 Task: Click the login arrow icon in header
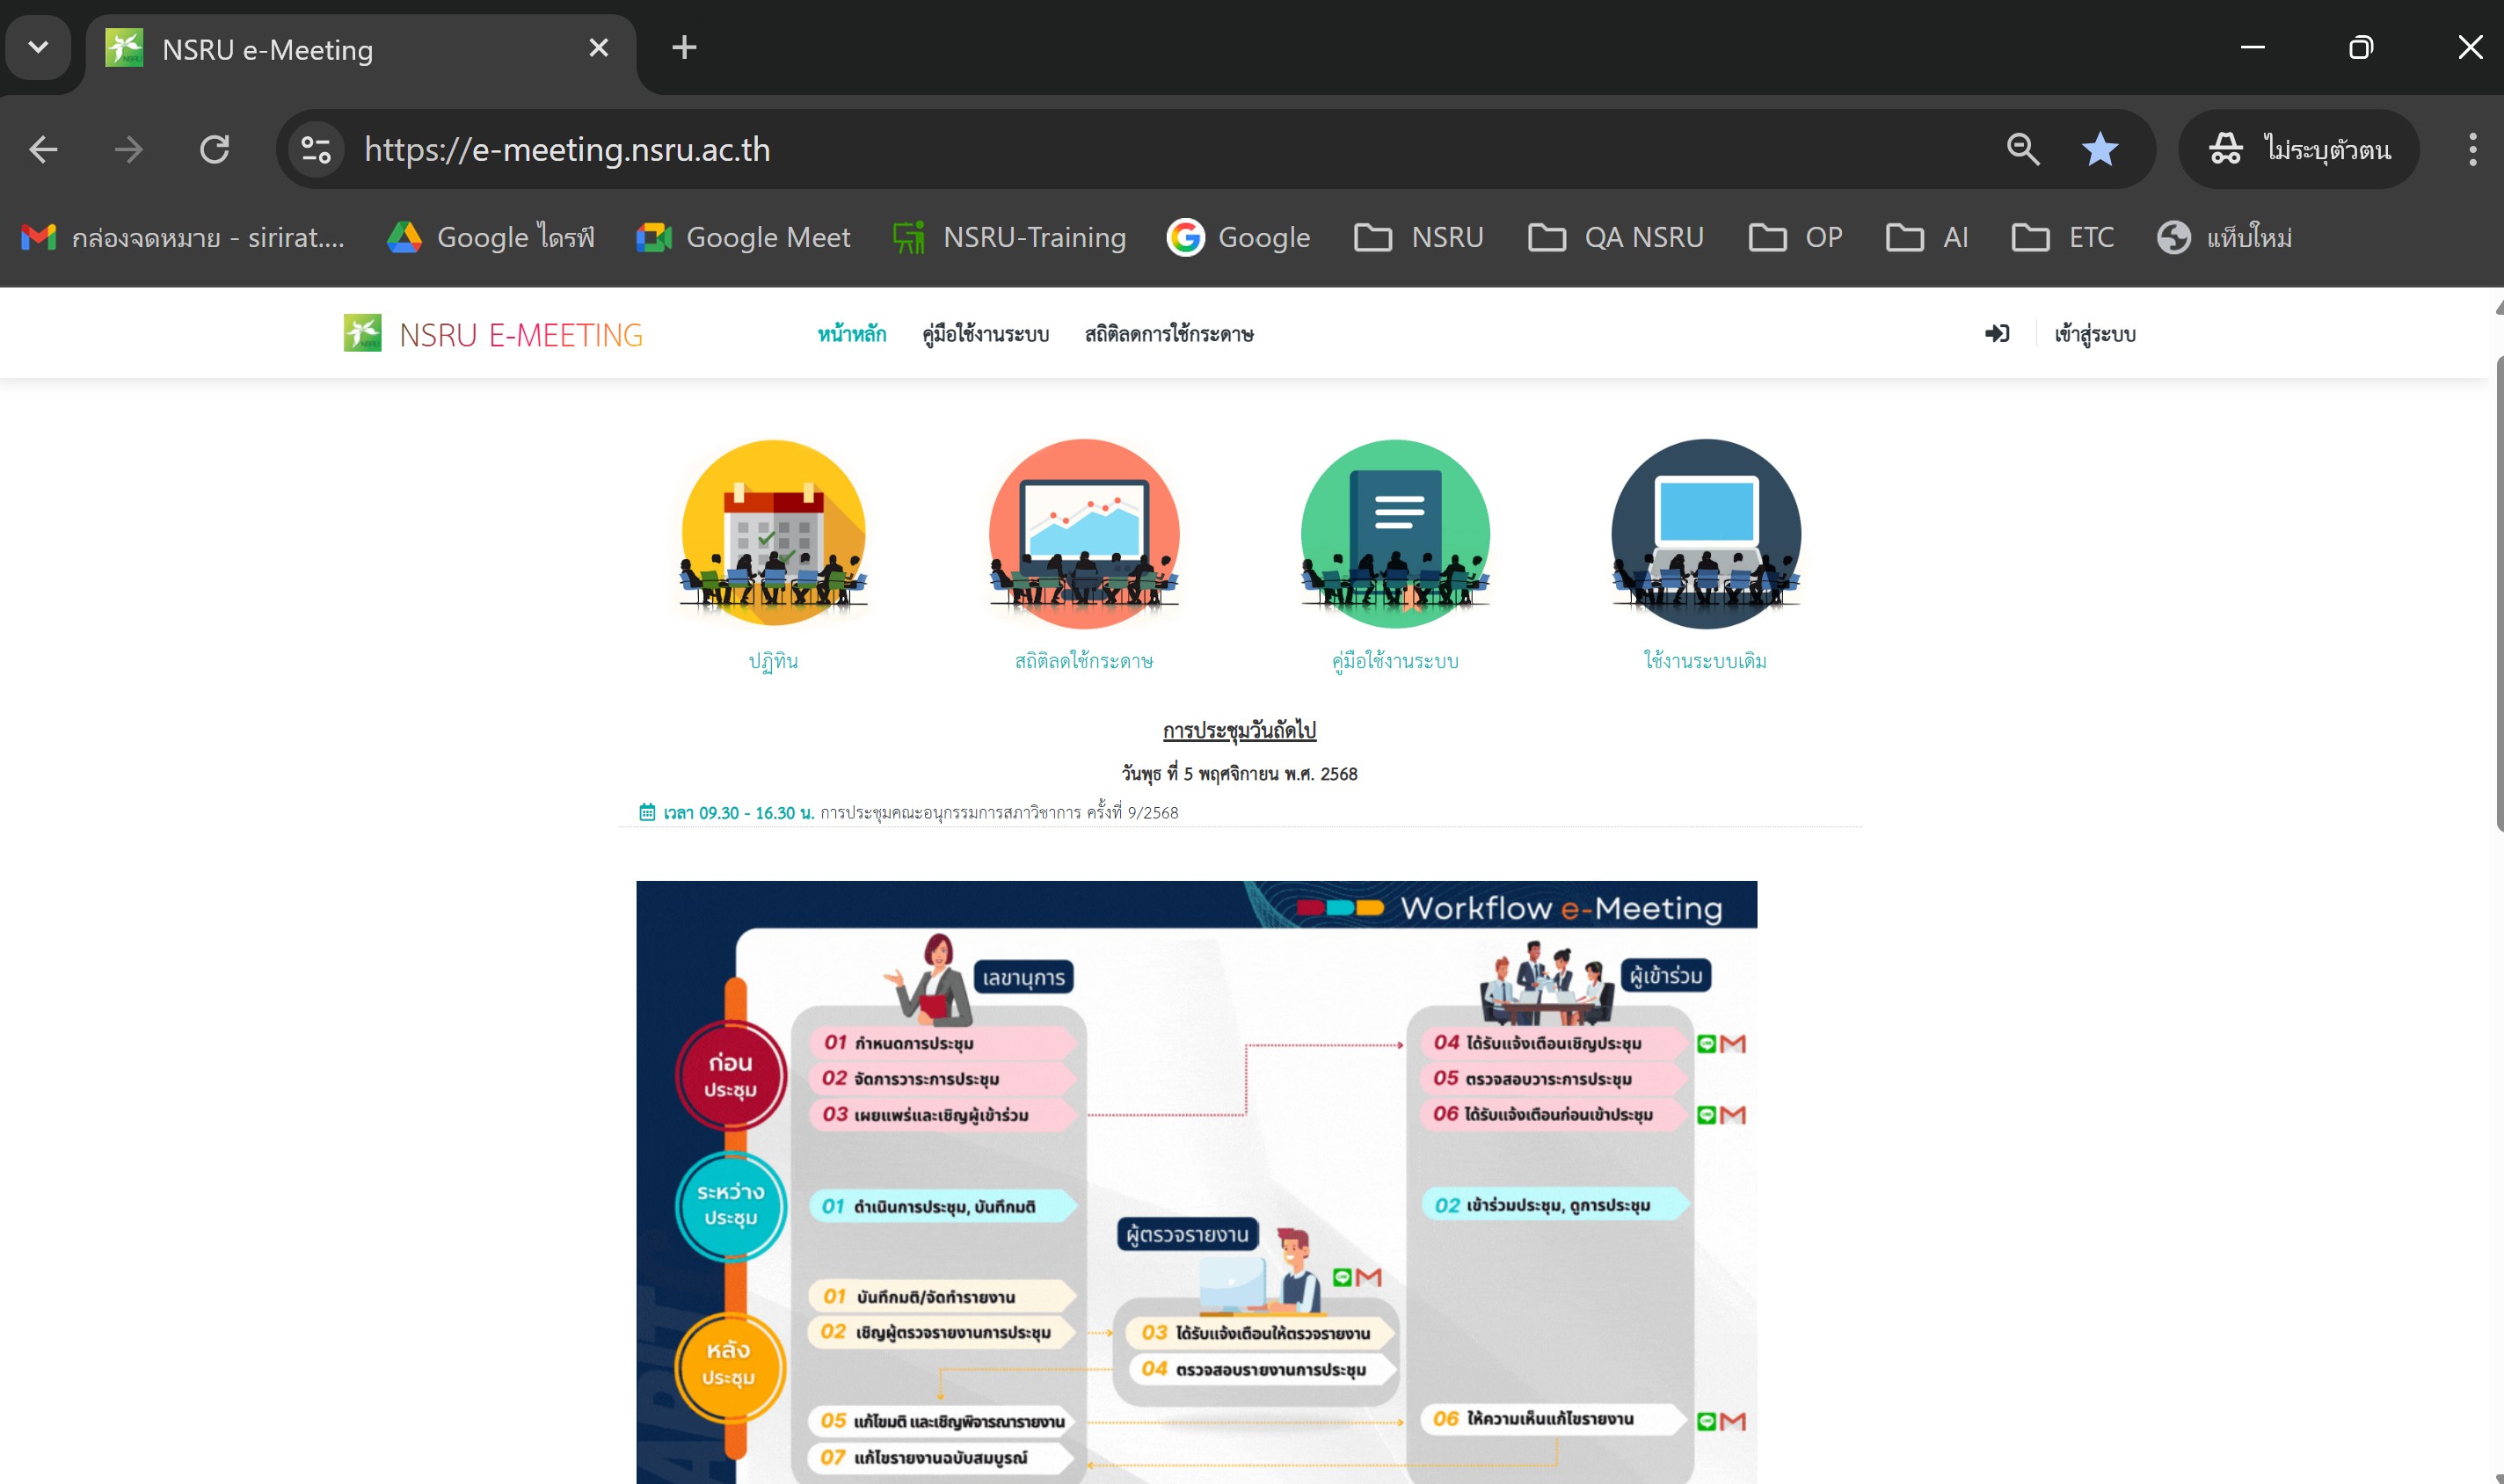[x=1997, y=334]
